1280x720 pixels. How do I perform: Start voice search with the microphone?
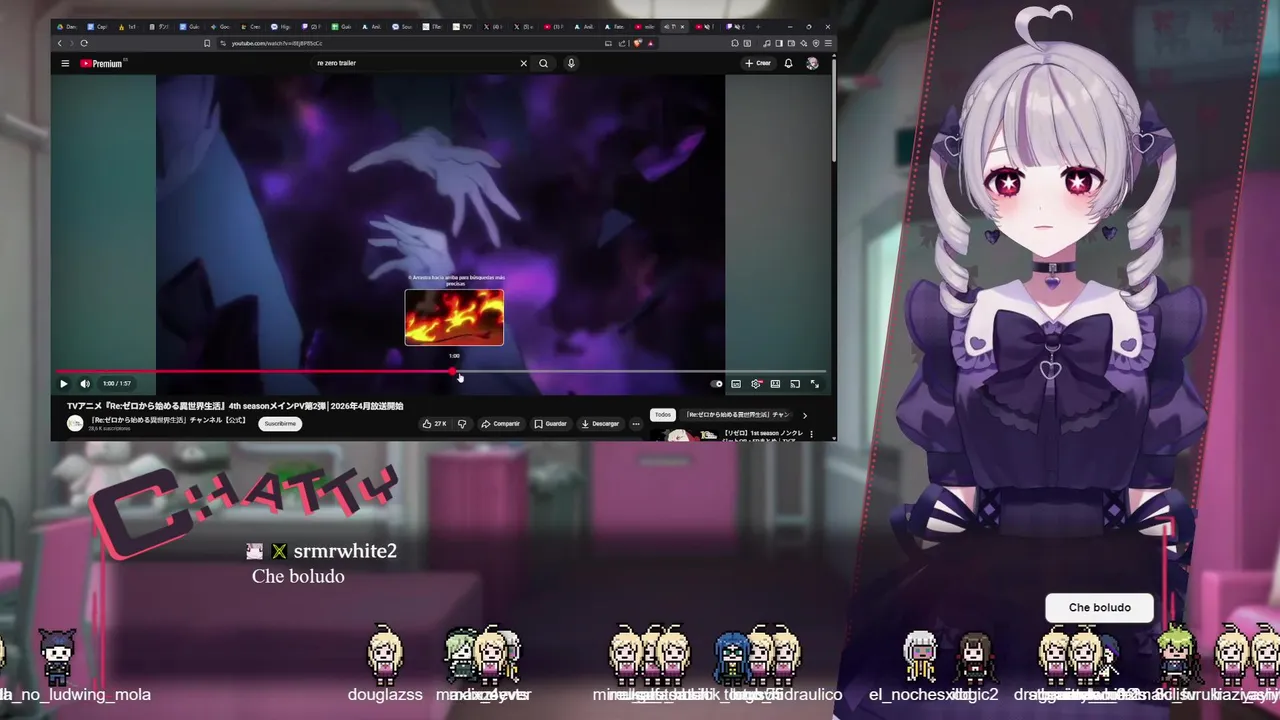click(x=571, y=63)
